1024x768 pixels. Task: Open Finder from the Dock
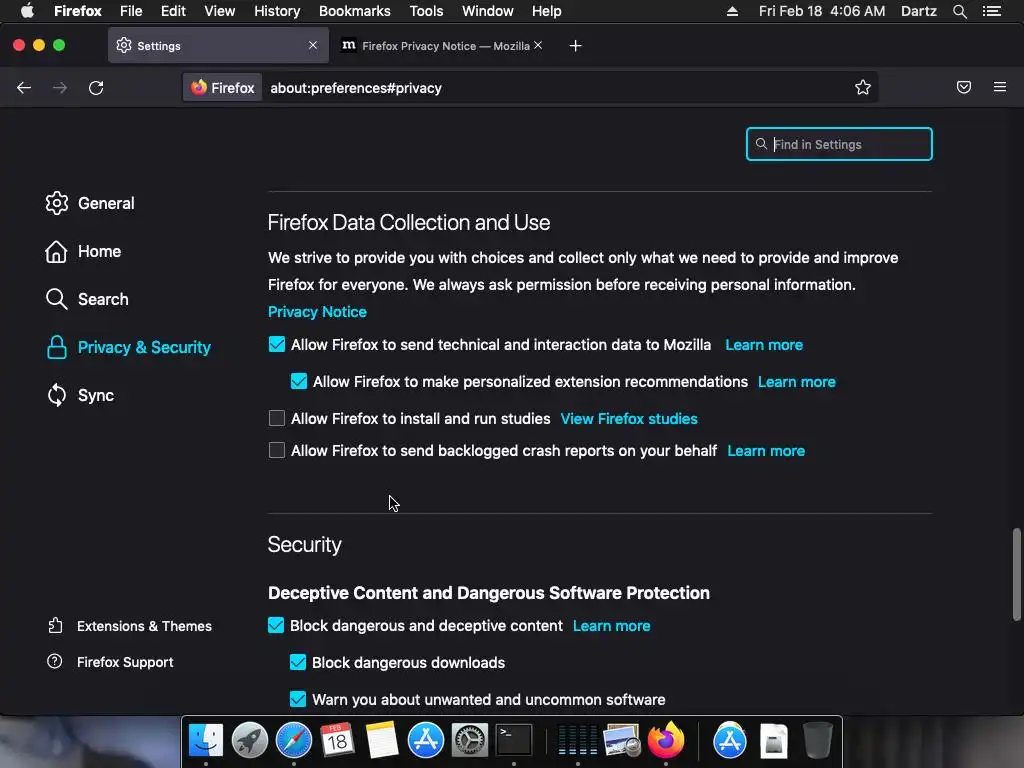click(x=206, y=741)
